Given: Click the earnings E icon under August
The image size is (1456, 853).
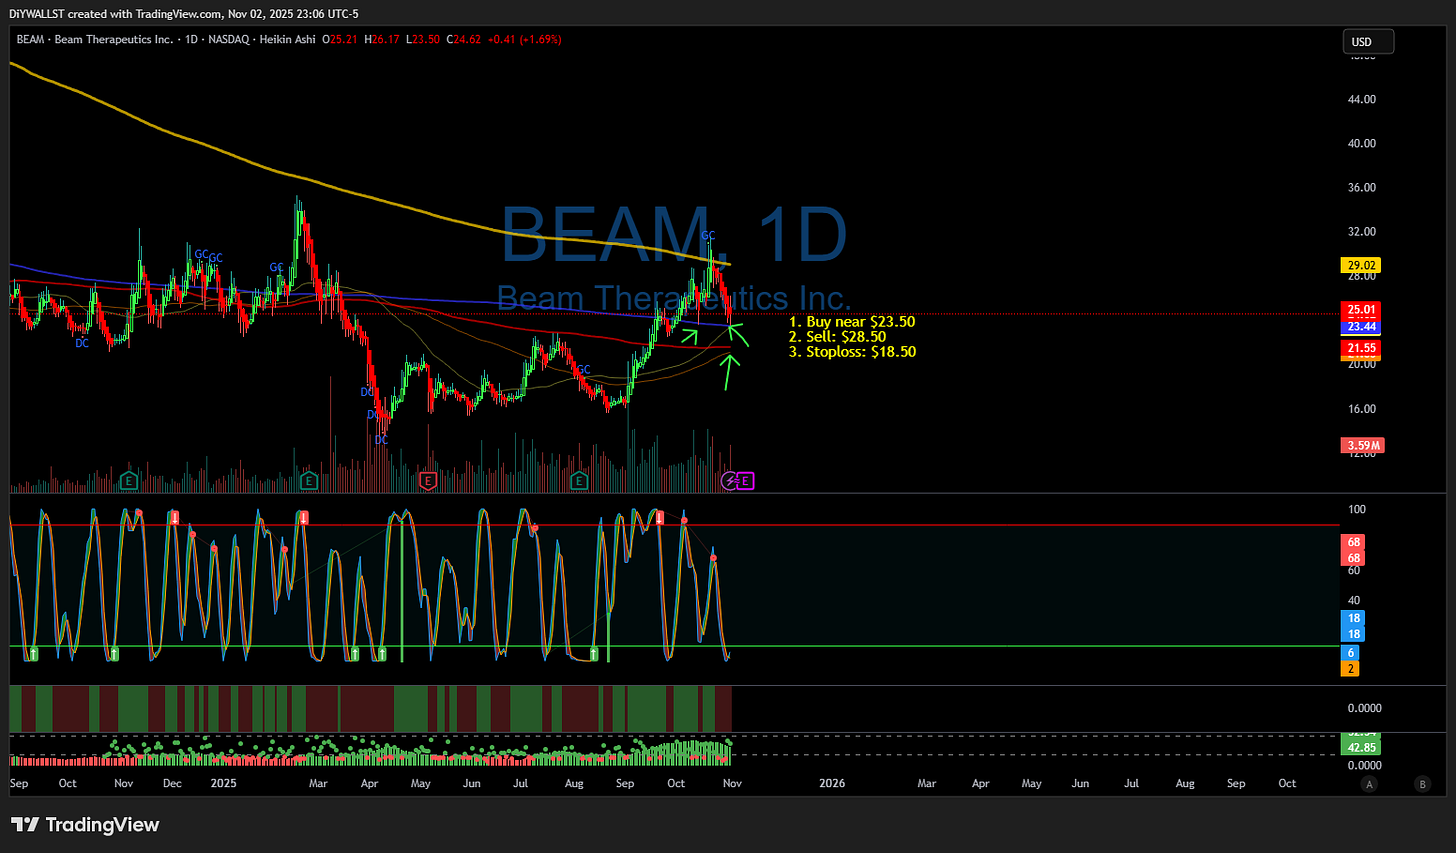Looking at the screenshot, I should [x=578, y=481].
